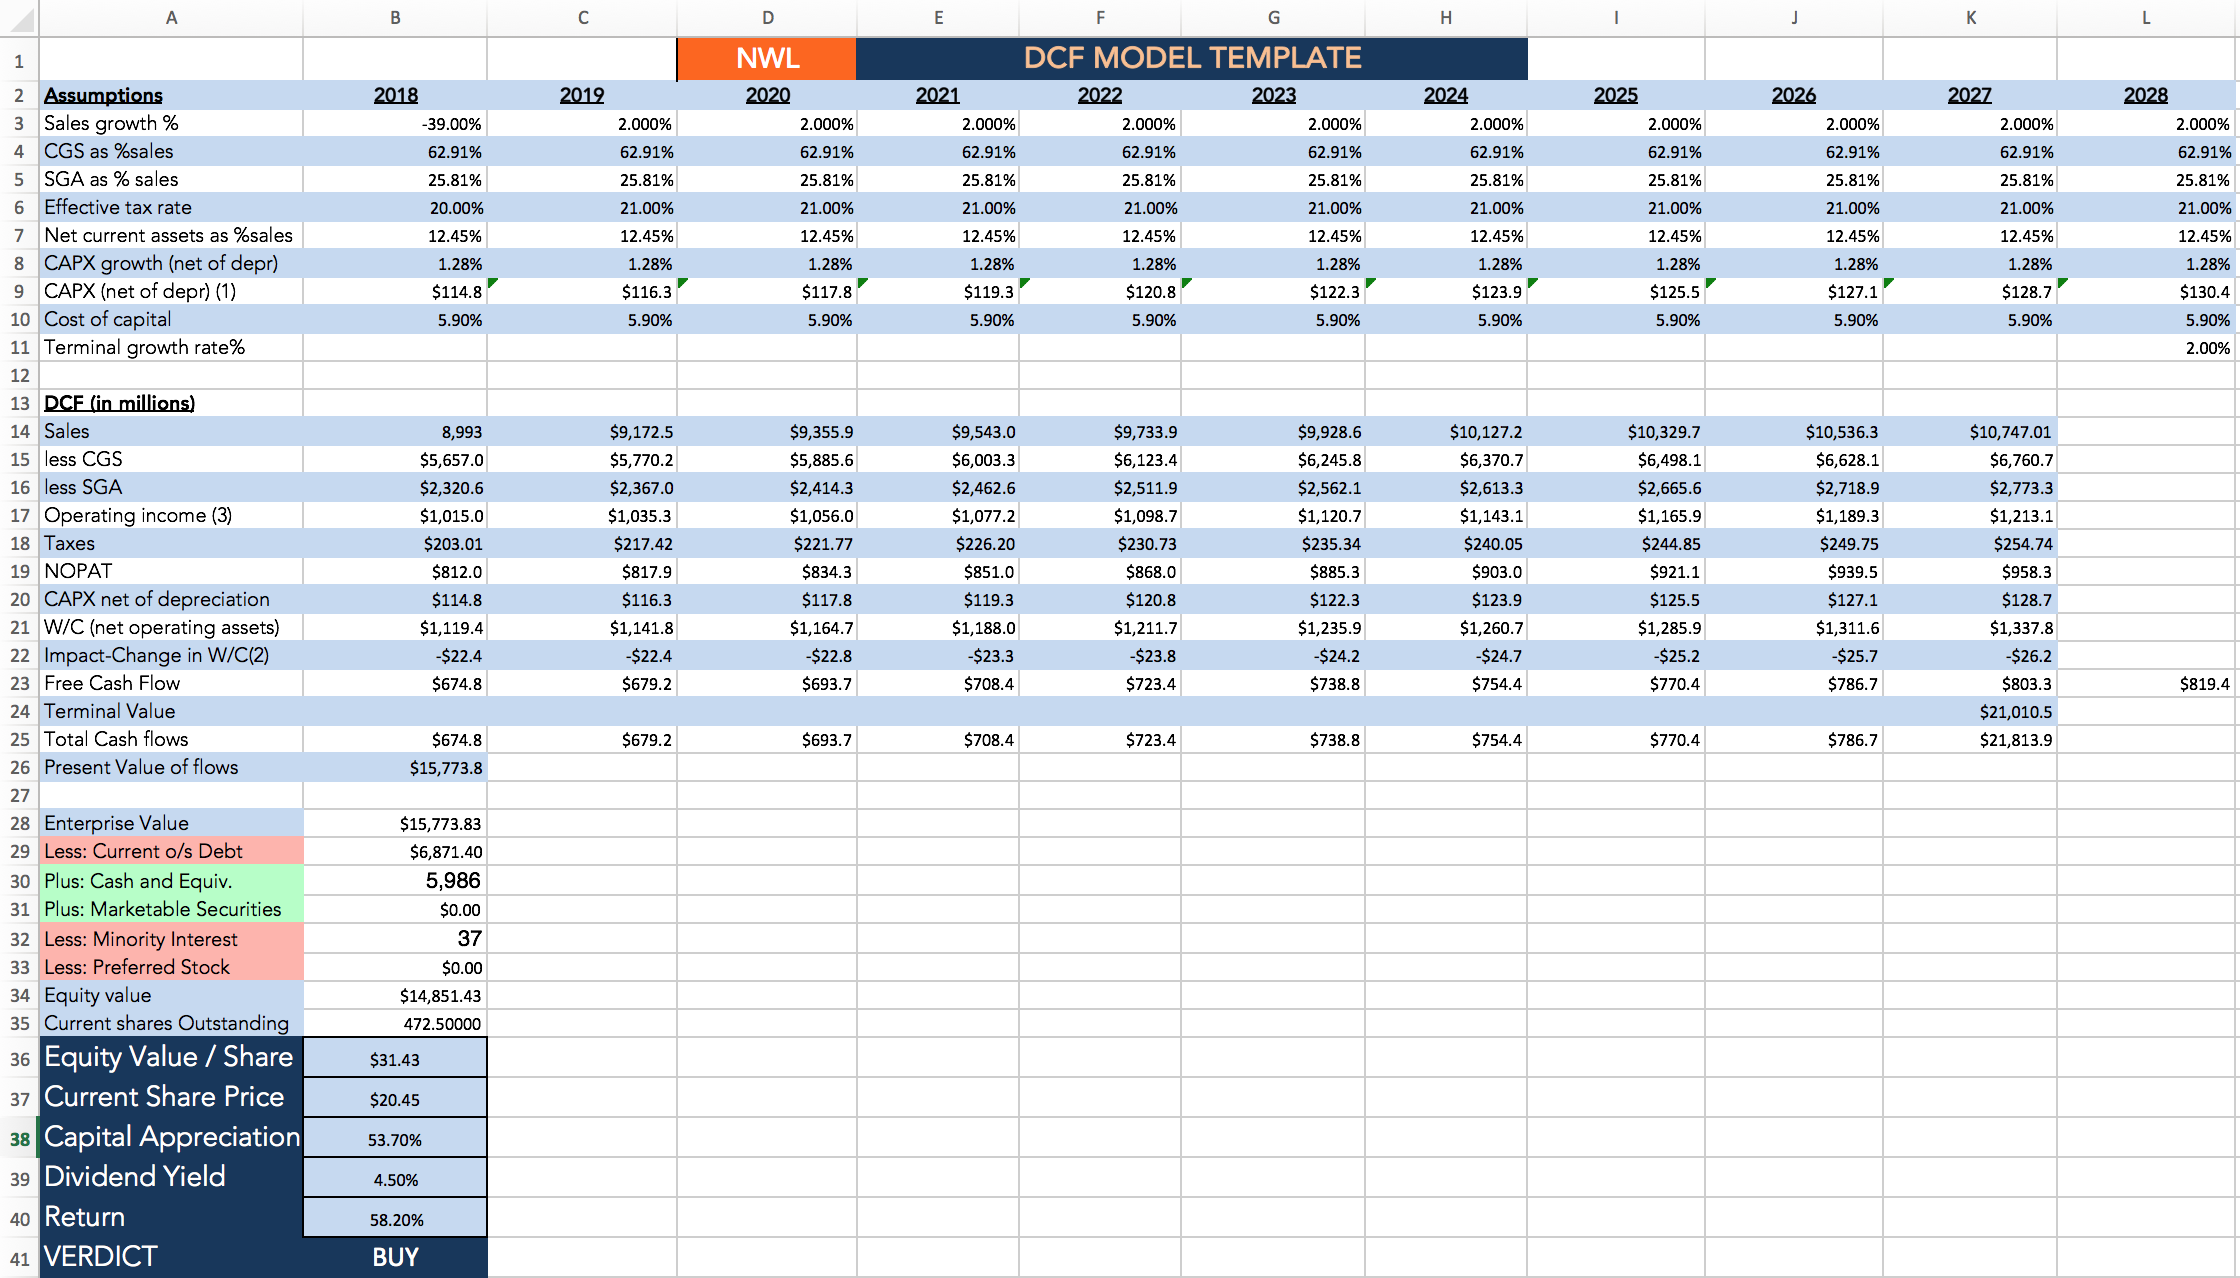Screen dimensions: 2240x1278
Task: Select the Cost of capital label
Action: 171,319
